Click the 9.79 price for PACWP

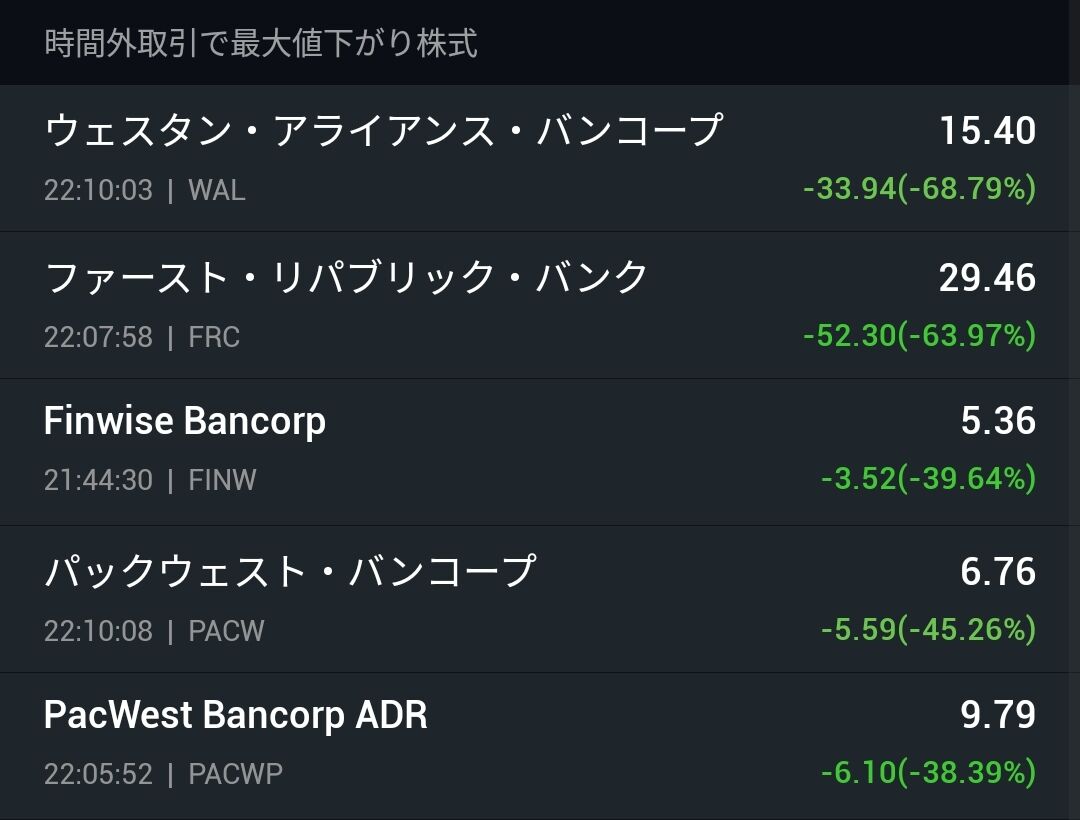(x=998, y=715)
